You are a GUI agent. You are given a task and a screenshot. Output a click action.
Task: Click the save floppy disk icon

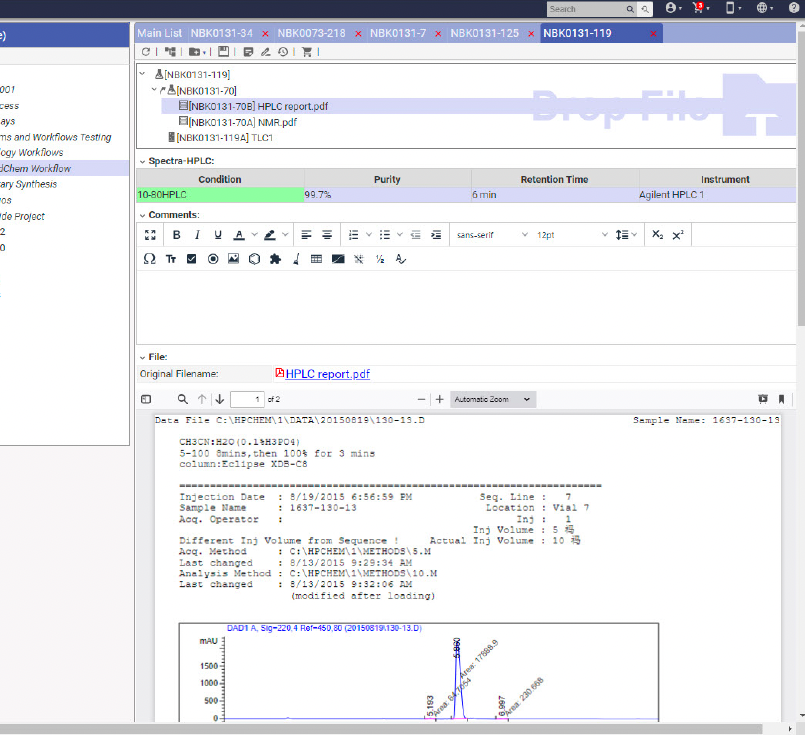(x=223, y=52)
